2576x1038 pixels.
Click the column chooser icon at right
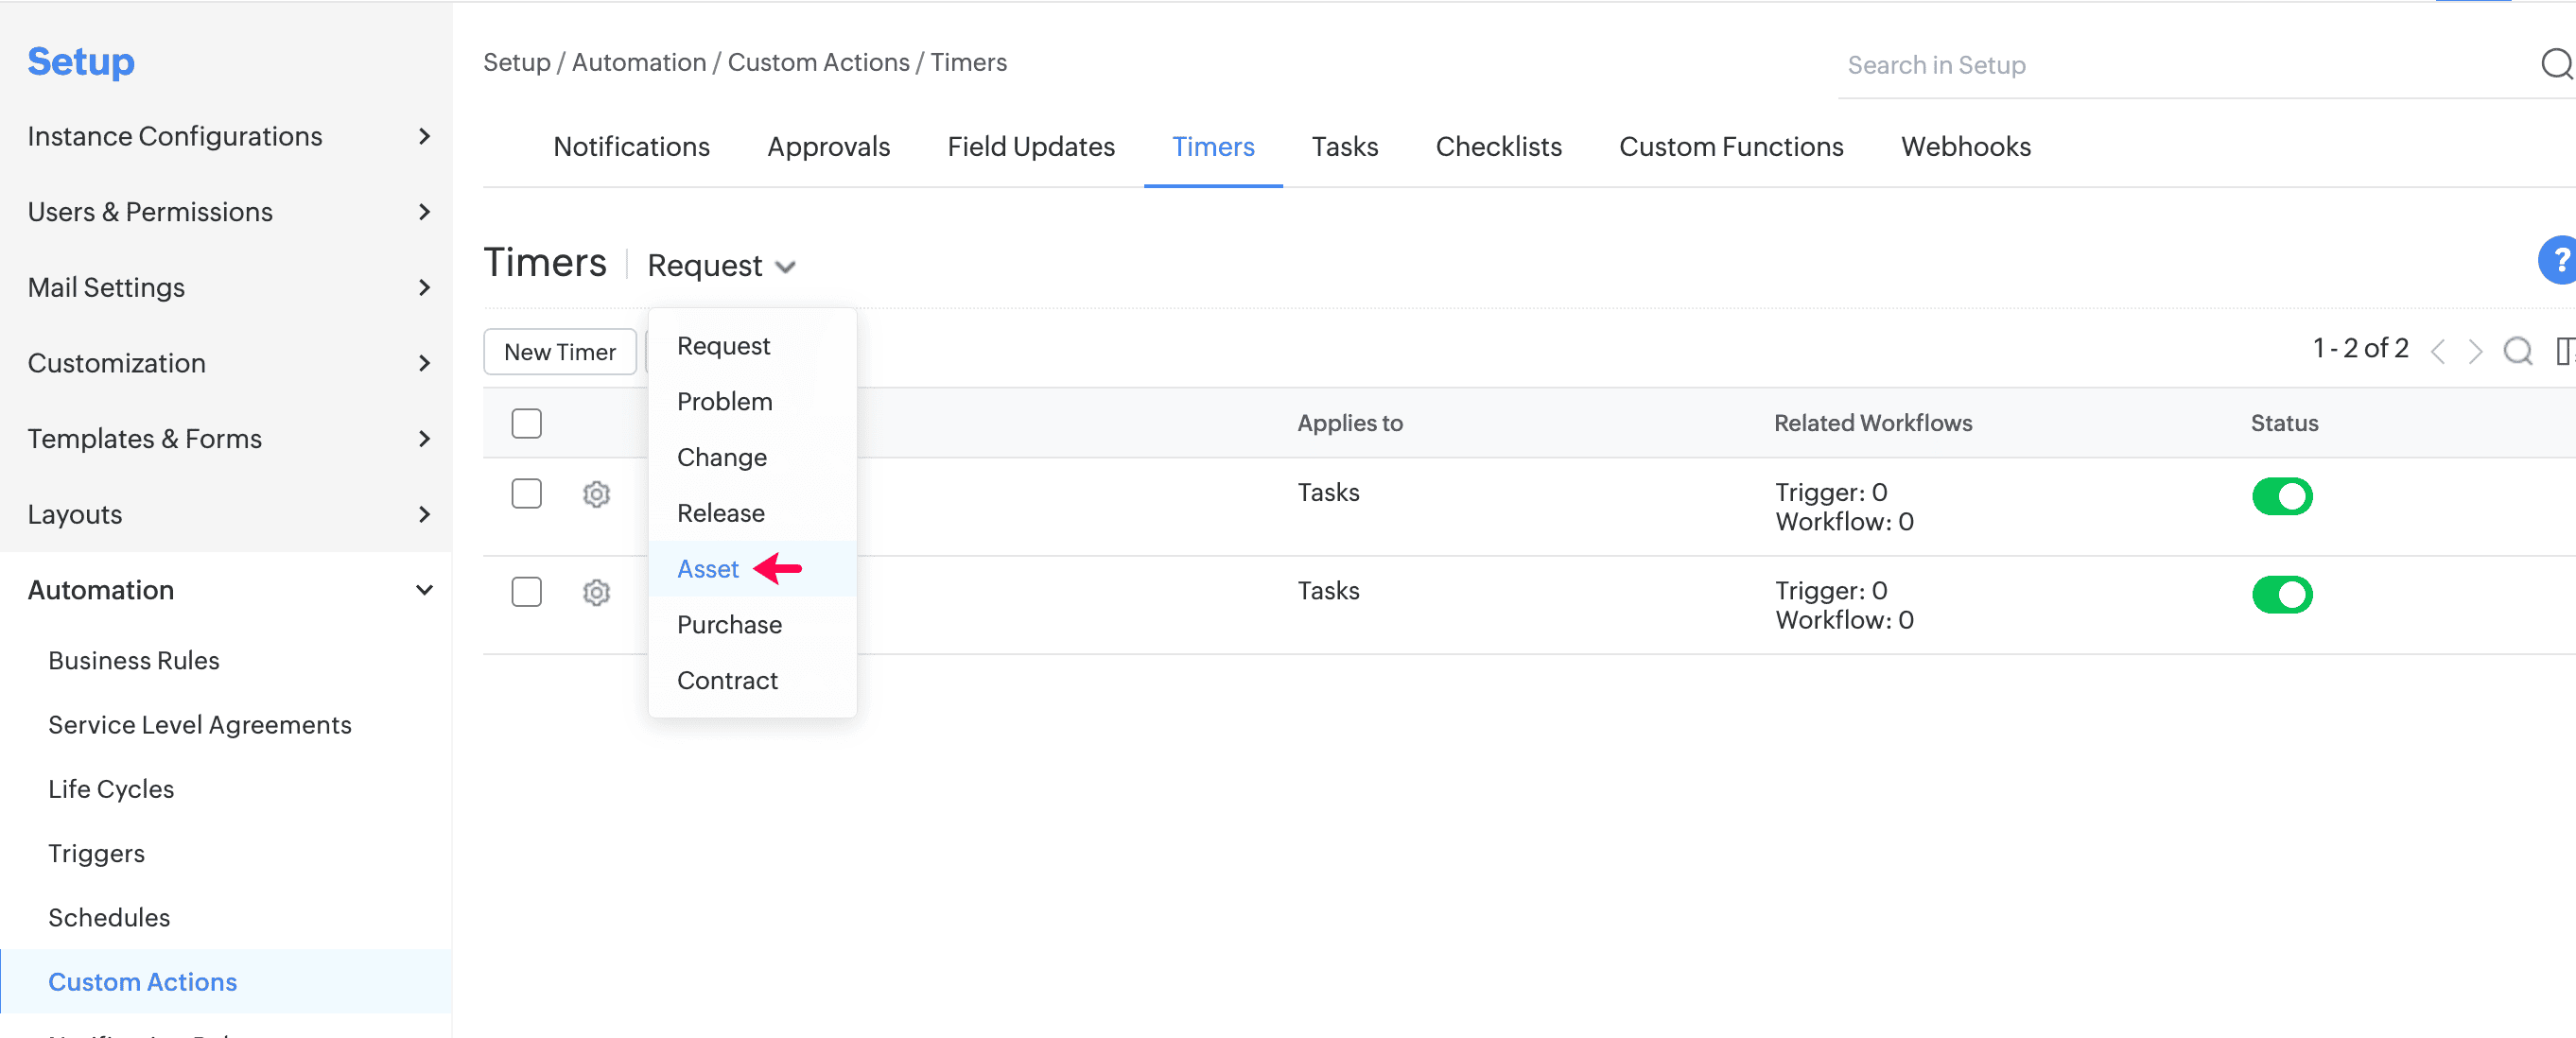[x=2564, y=351]
